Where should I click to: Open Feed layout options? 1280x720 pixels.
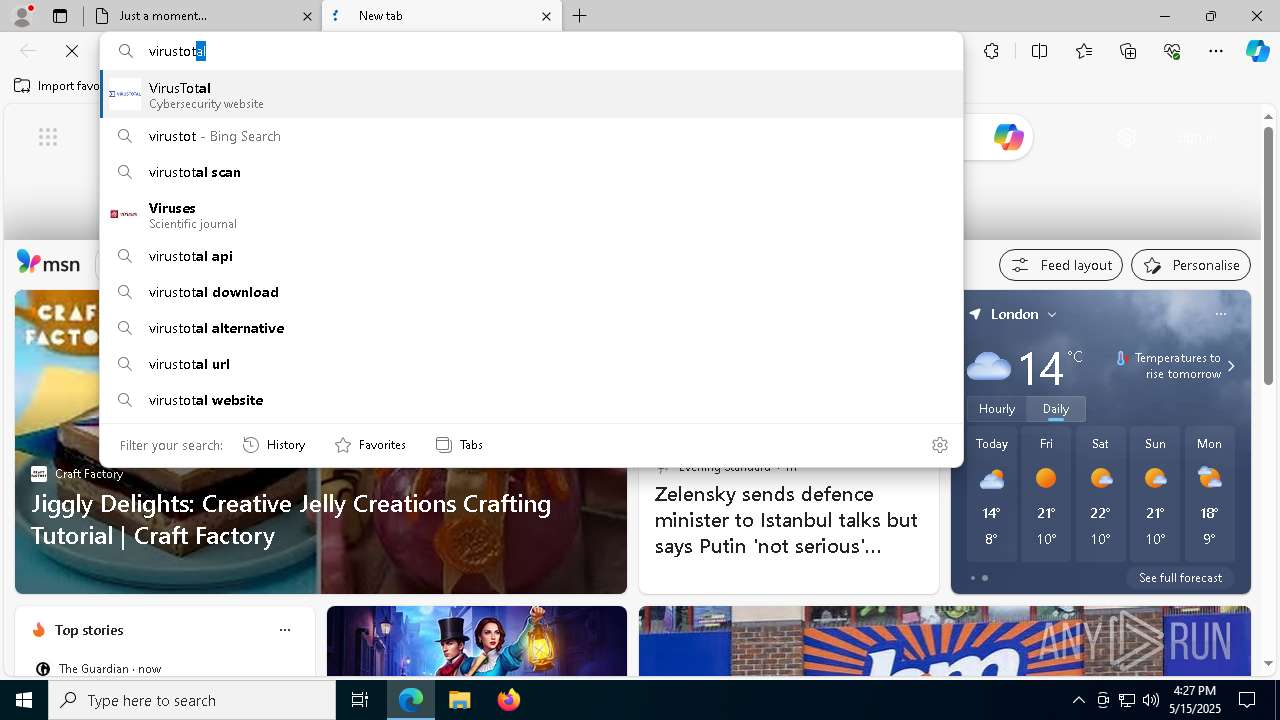(x=1060, y=265)
